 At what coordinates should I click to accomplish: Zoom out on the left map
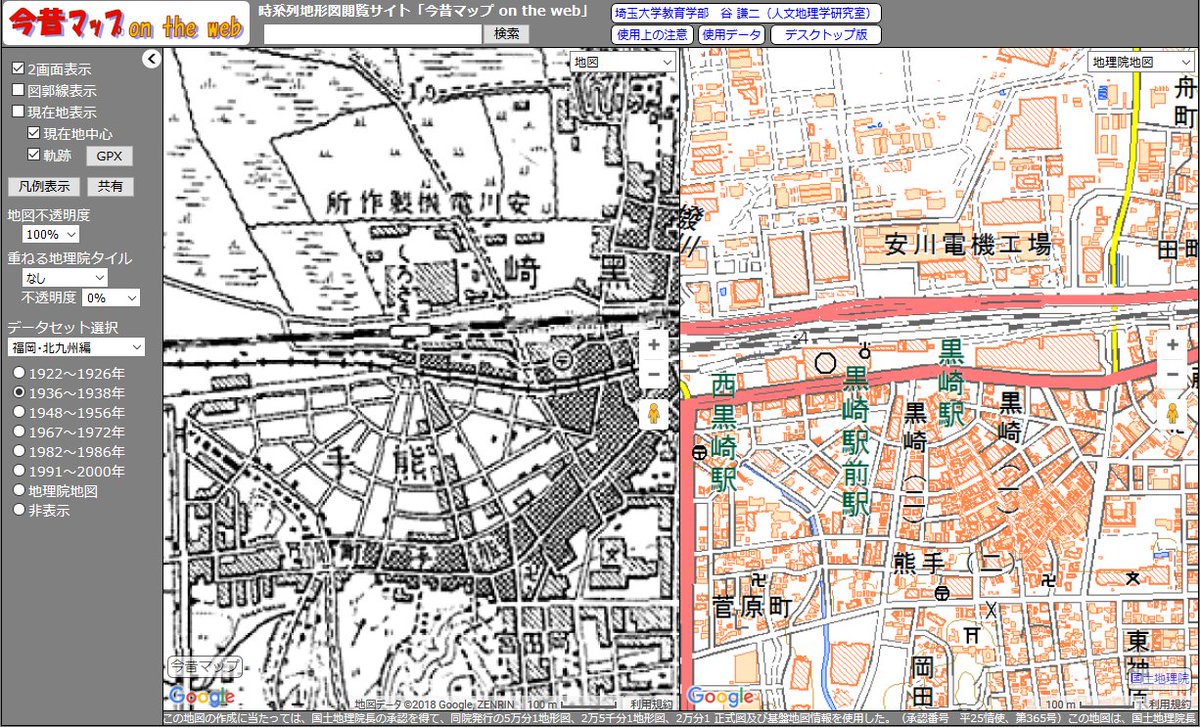653,375
